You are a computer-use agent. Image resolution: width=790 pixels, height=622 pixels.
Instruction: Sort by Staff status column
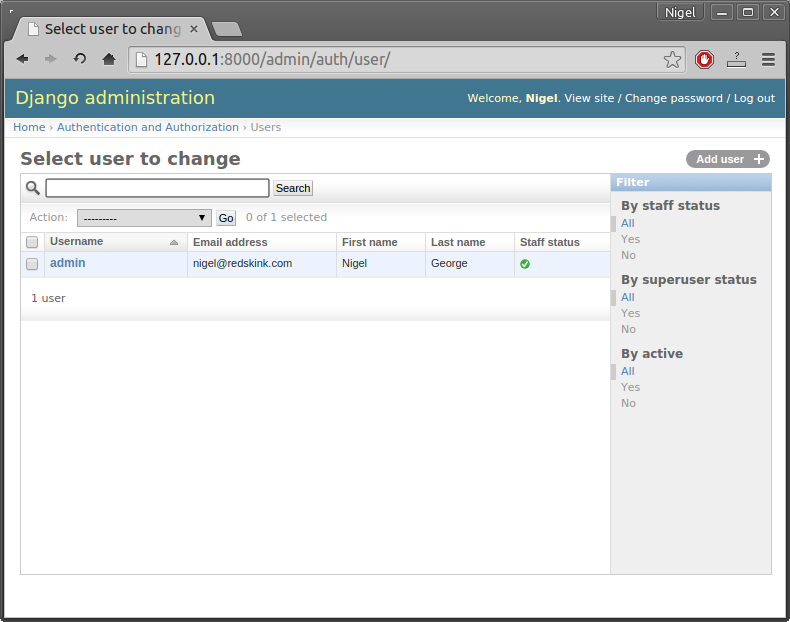pos(550,242)
